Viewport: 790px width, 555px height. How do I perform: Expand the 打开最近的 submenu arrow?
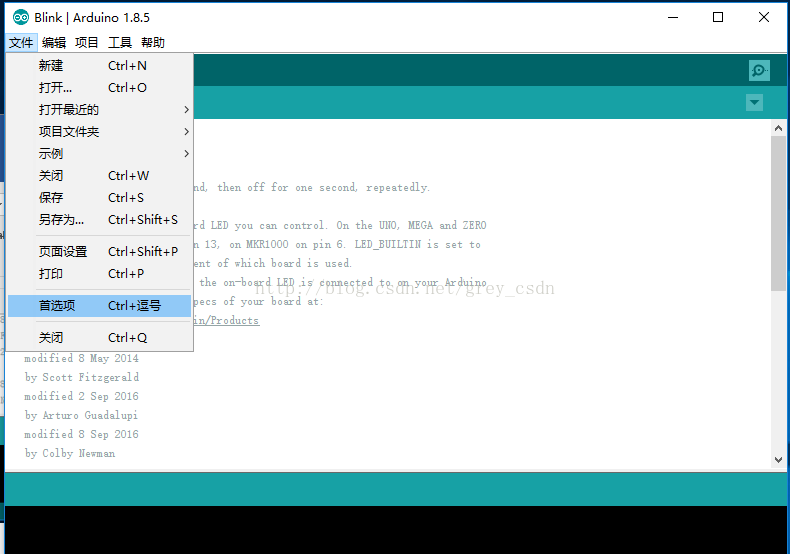click(186, 110)
